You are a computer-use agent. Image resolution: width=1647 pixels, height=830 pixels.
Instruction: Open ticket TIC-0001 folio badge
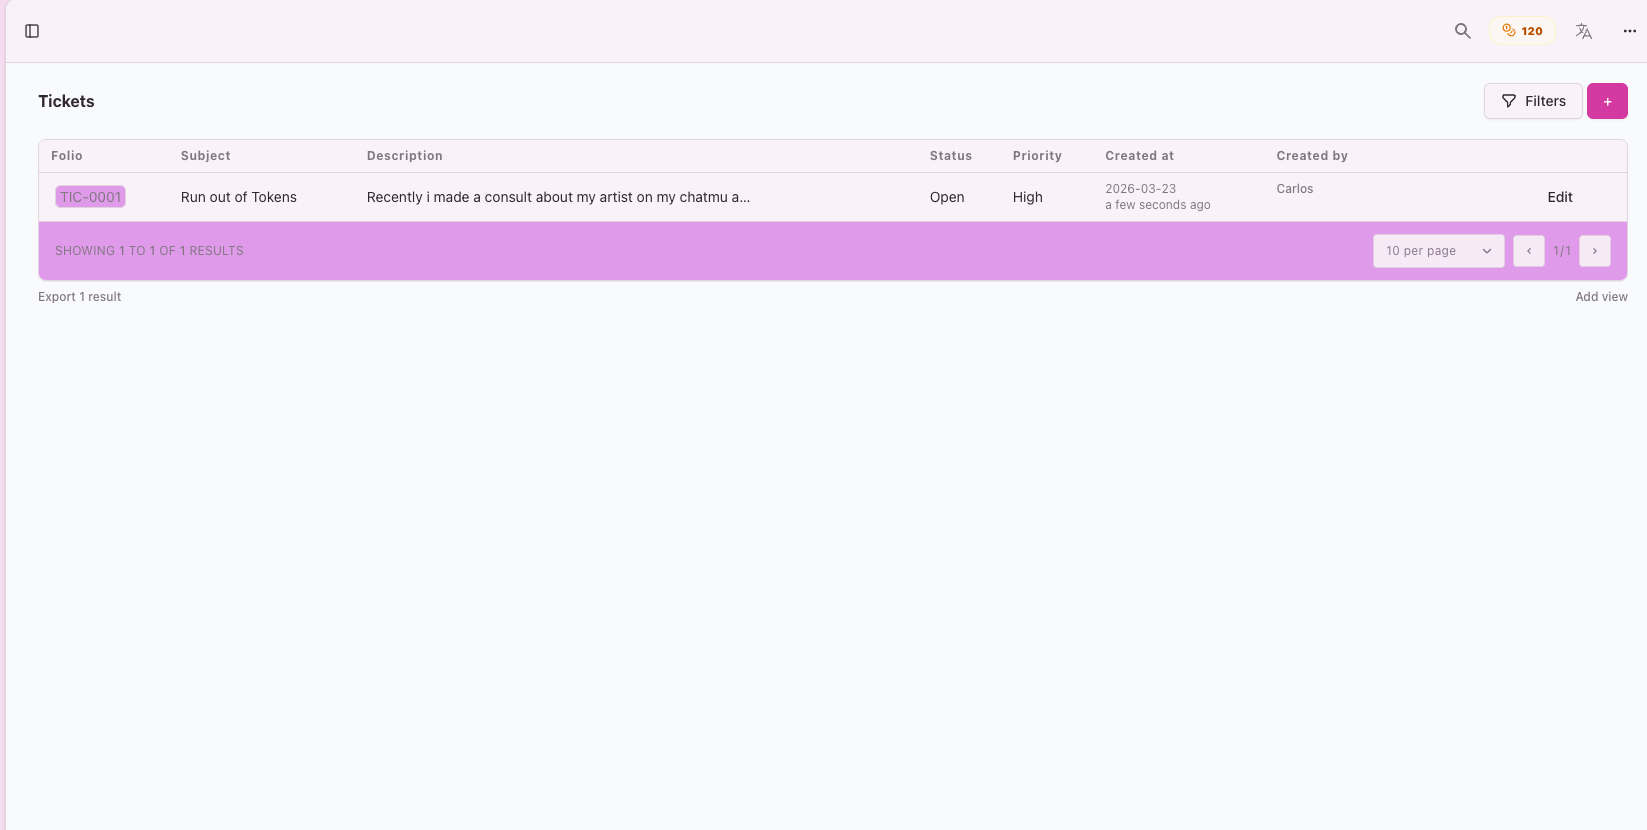90,197
